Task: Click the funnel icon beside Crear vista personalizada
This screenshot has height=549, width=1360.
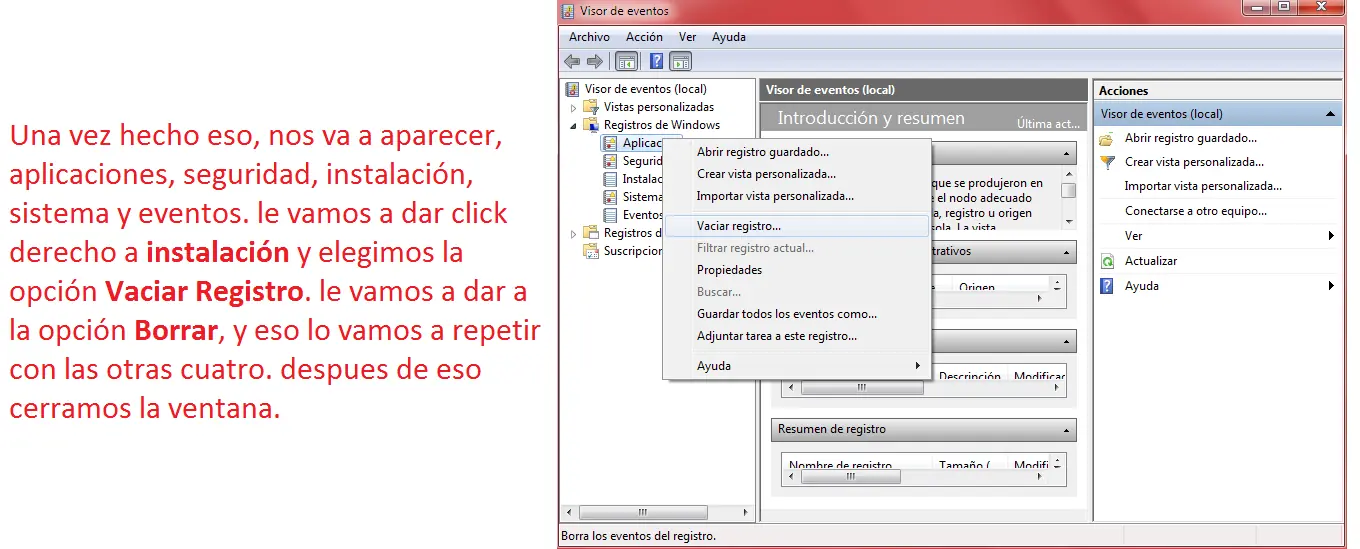Action: click(x=1107, y=162)
